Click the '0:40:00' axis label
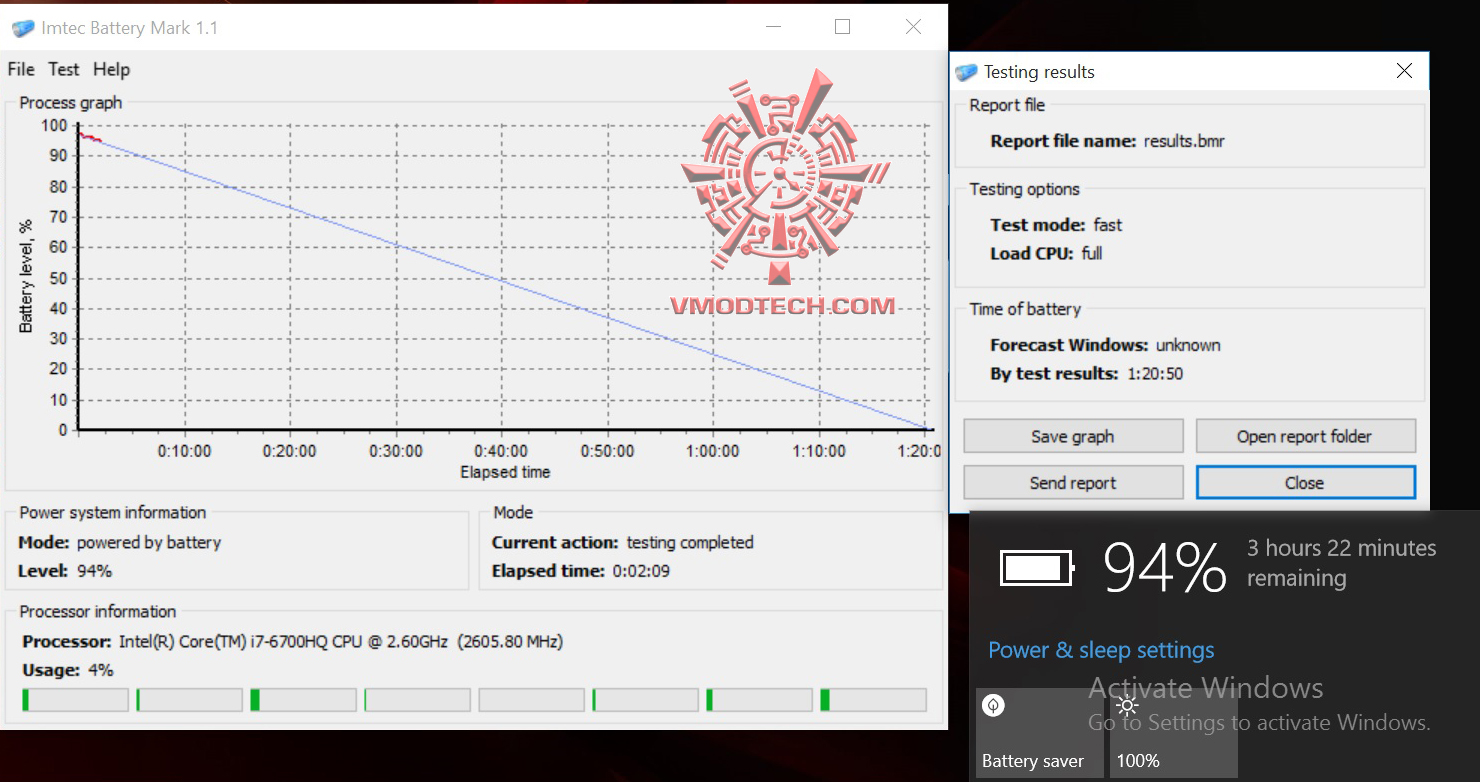This screenshot has height=782, width=1480. 501,451
